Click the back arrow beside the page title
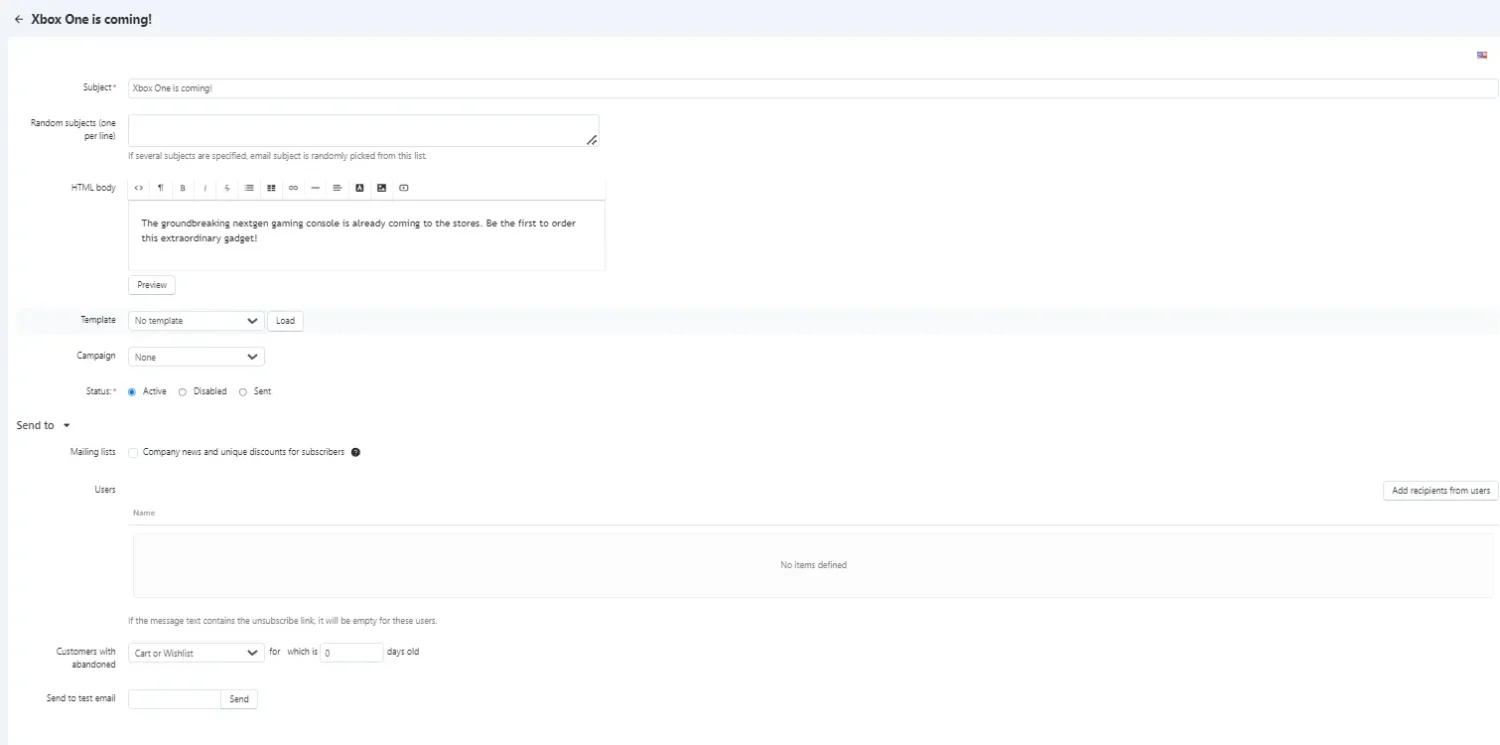The width and height of the screenshot is (1500, 745). (x=19, y=19)
